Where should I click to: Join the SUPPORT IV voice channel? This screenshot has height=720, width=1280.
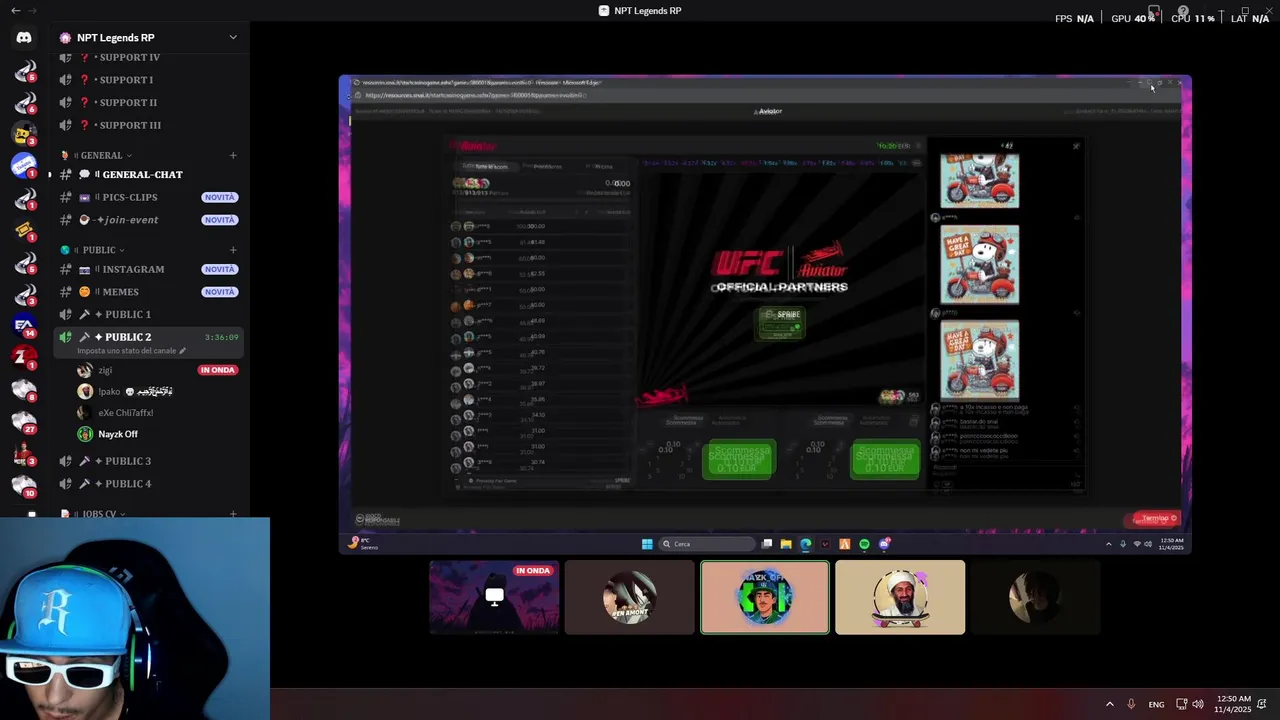point(149,57)
